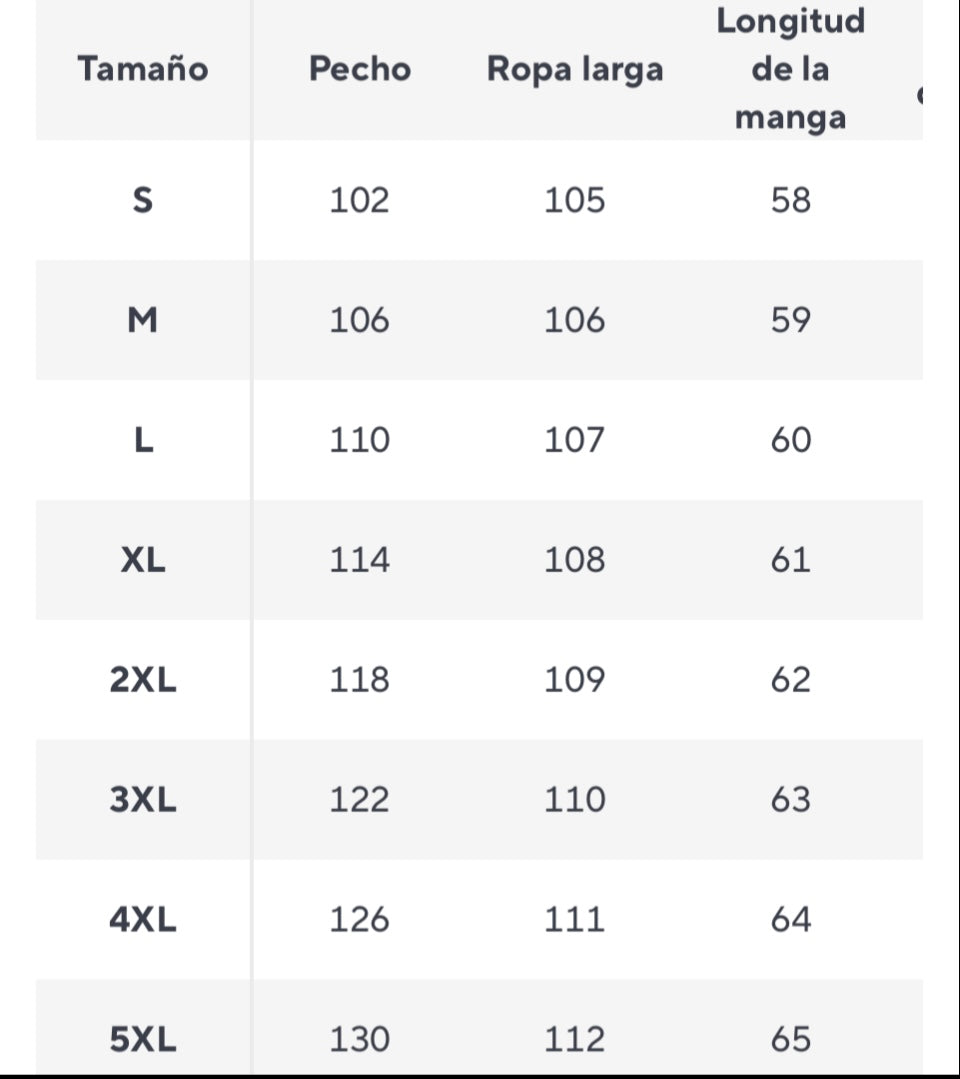Click Ropa larga value 106 in M row
Image resolution: width=960 pixels, height=1079 pixels.
(574, 321)
